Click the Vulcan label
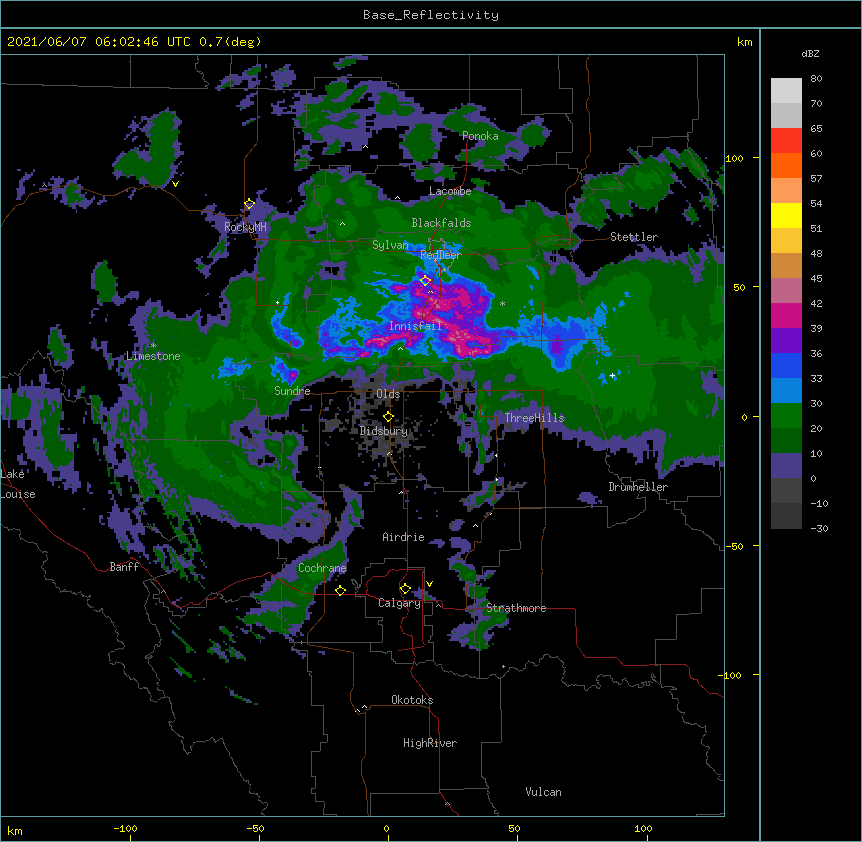862x842 pixels. click(543, 792)
